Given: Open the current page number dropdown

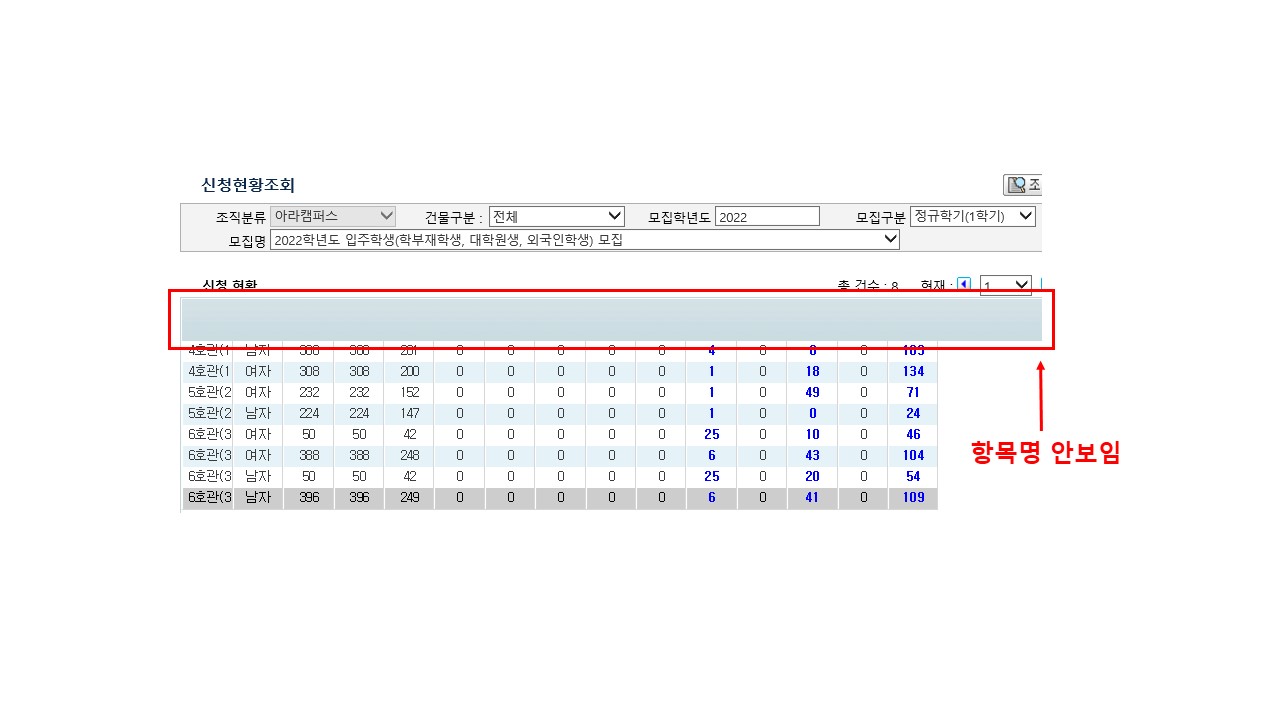Looking at the screenshot, I should pos(1005,286).
